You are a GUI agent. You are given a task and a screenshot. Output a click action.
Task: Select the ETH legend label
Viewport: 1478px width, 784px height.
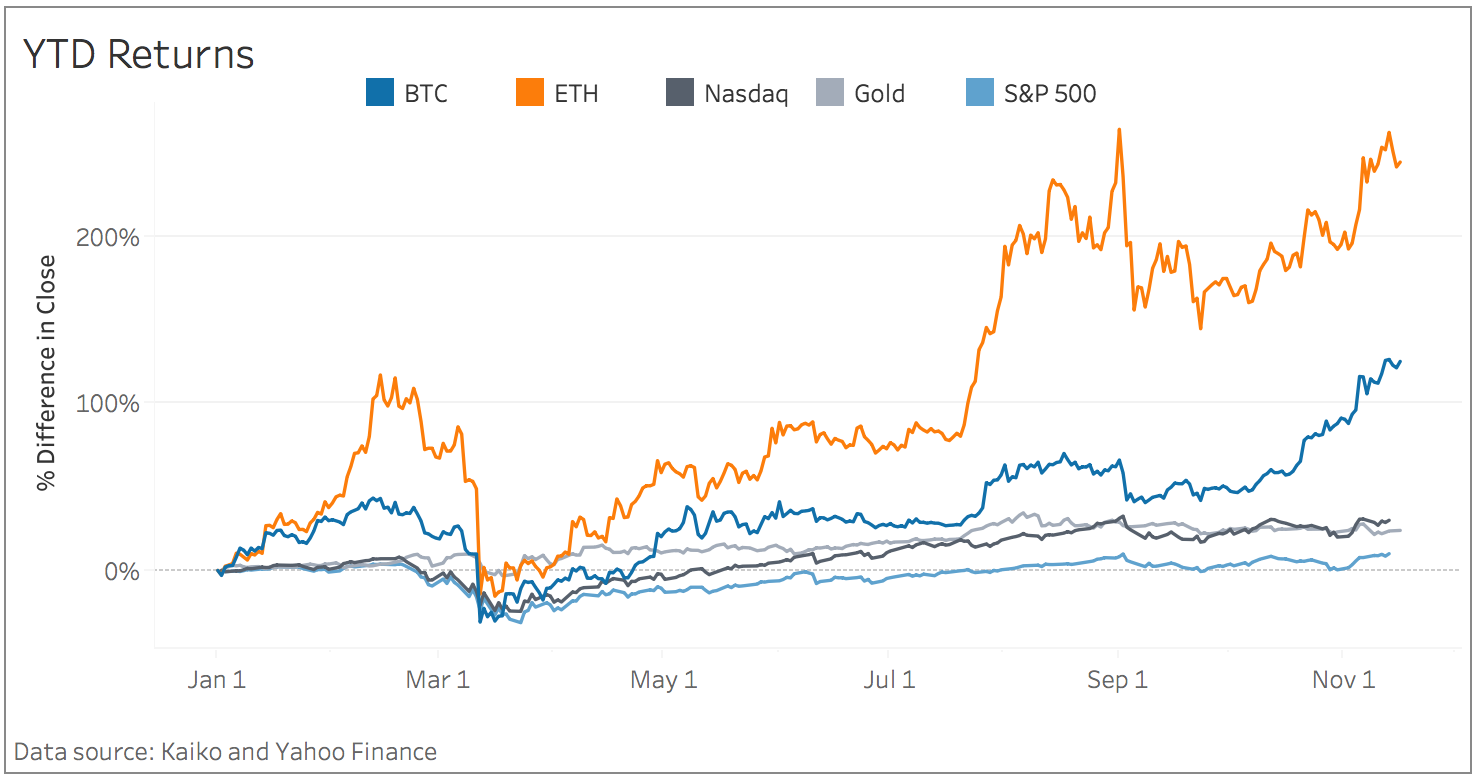tap(576, 94)
